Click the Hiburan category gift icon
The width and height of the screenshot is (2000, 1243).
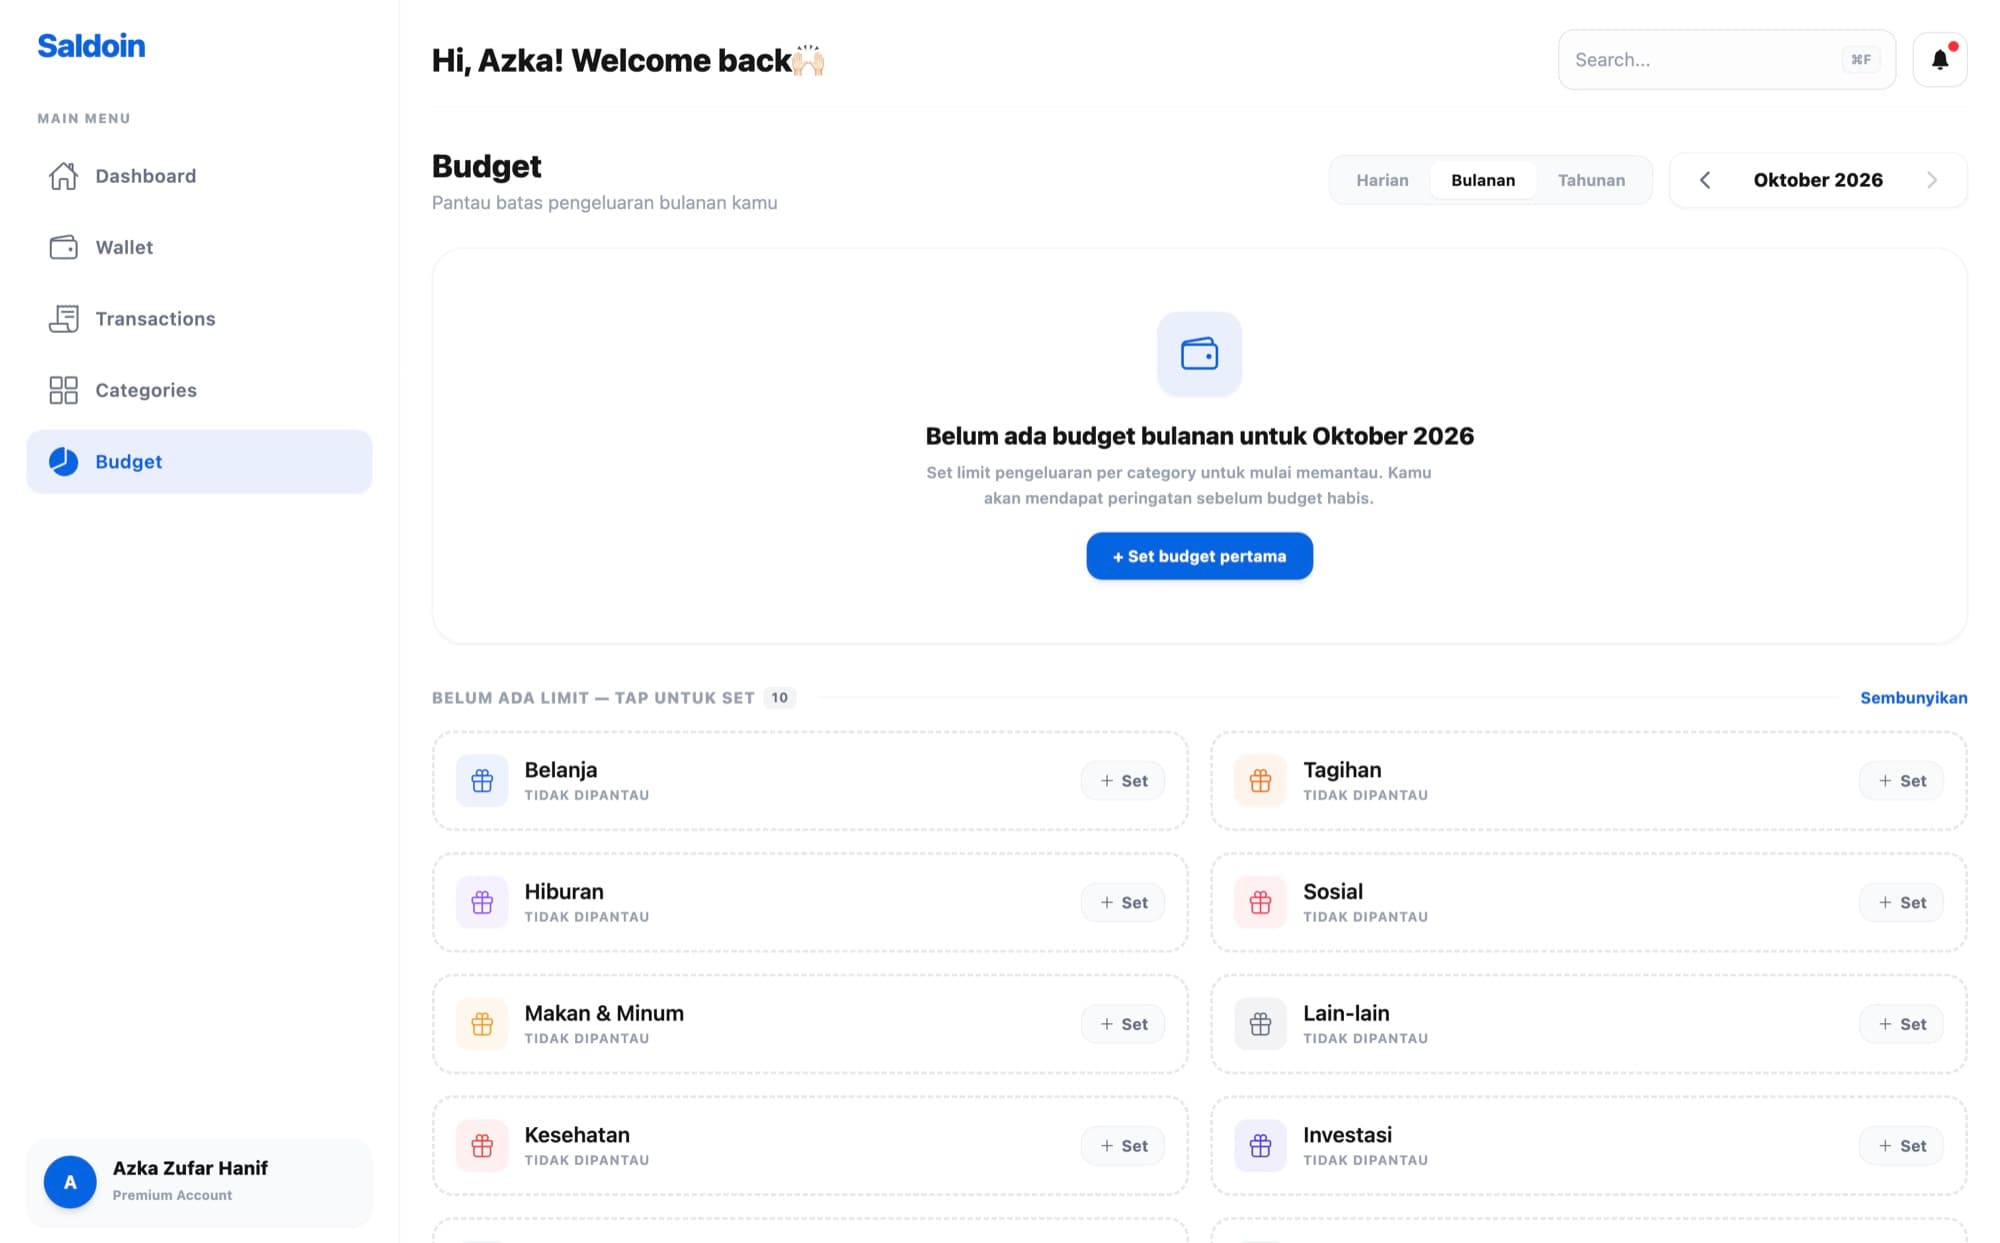tap(482, 902)
